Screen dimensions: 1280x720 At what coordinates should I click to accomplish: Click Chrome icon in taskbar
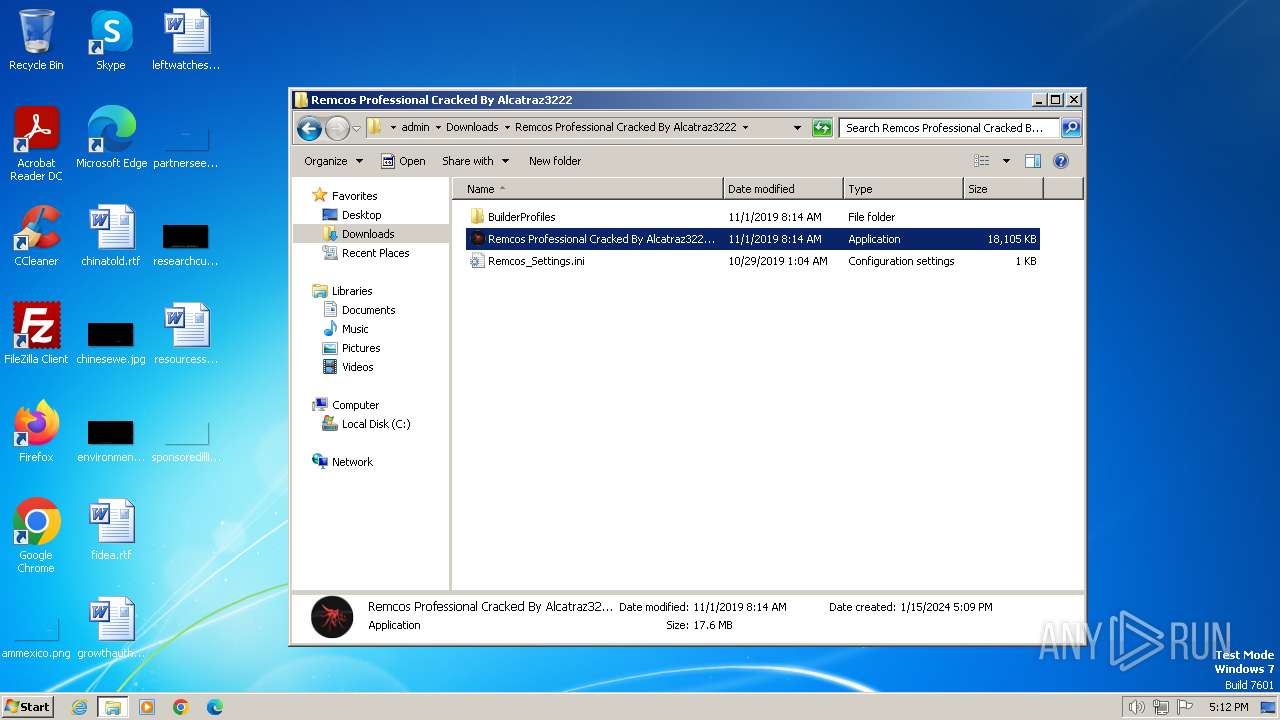tap(181, 707)
